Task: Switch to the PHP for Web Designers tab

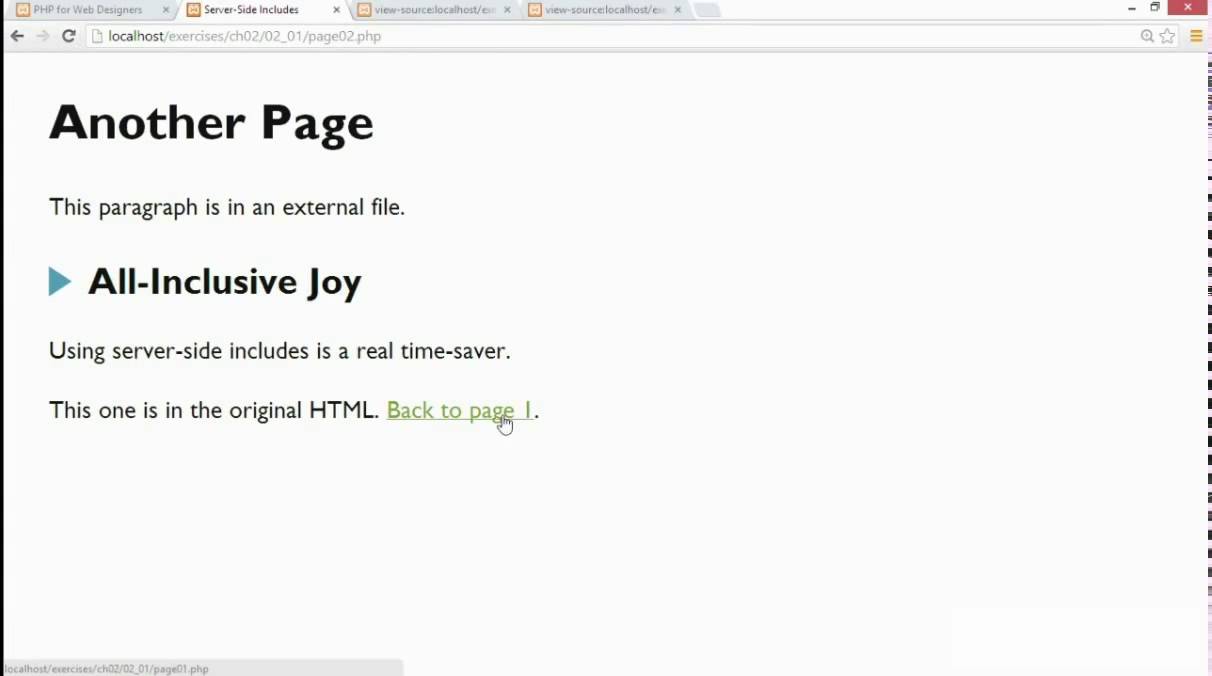Action: [x=88, y=10]
